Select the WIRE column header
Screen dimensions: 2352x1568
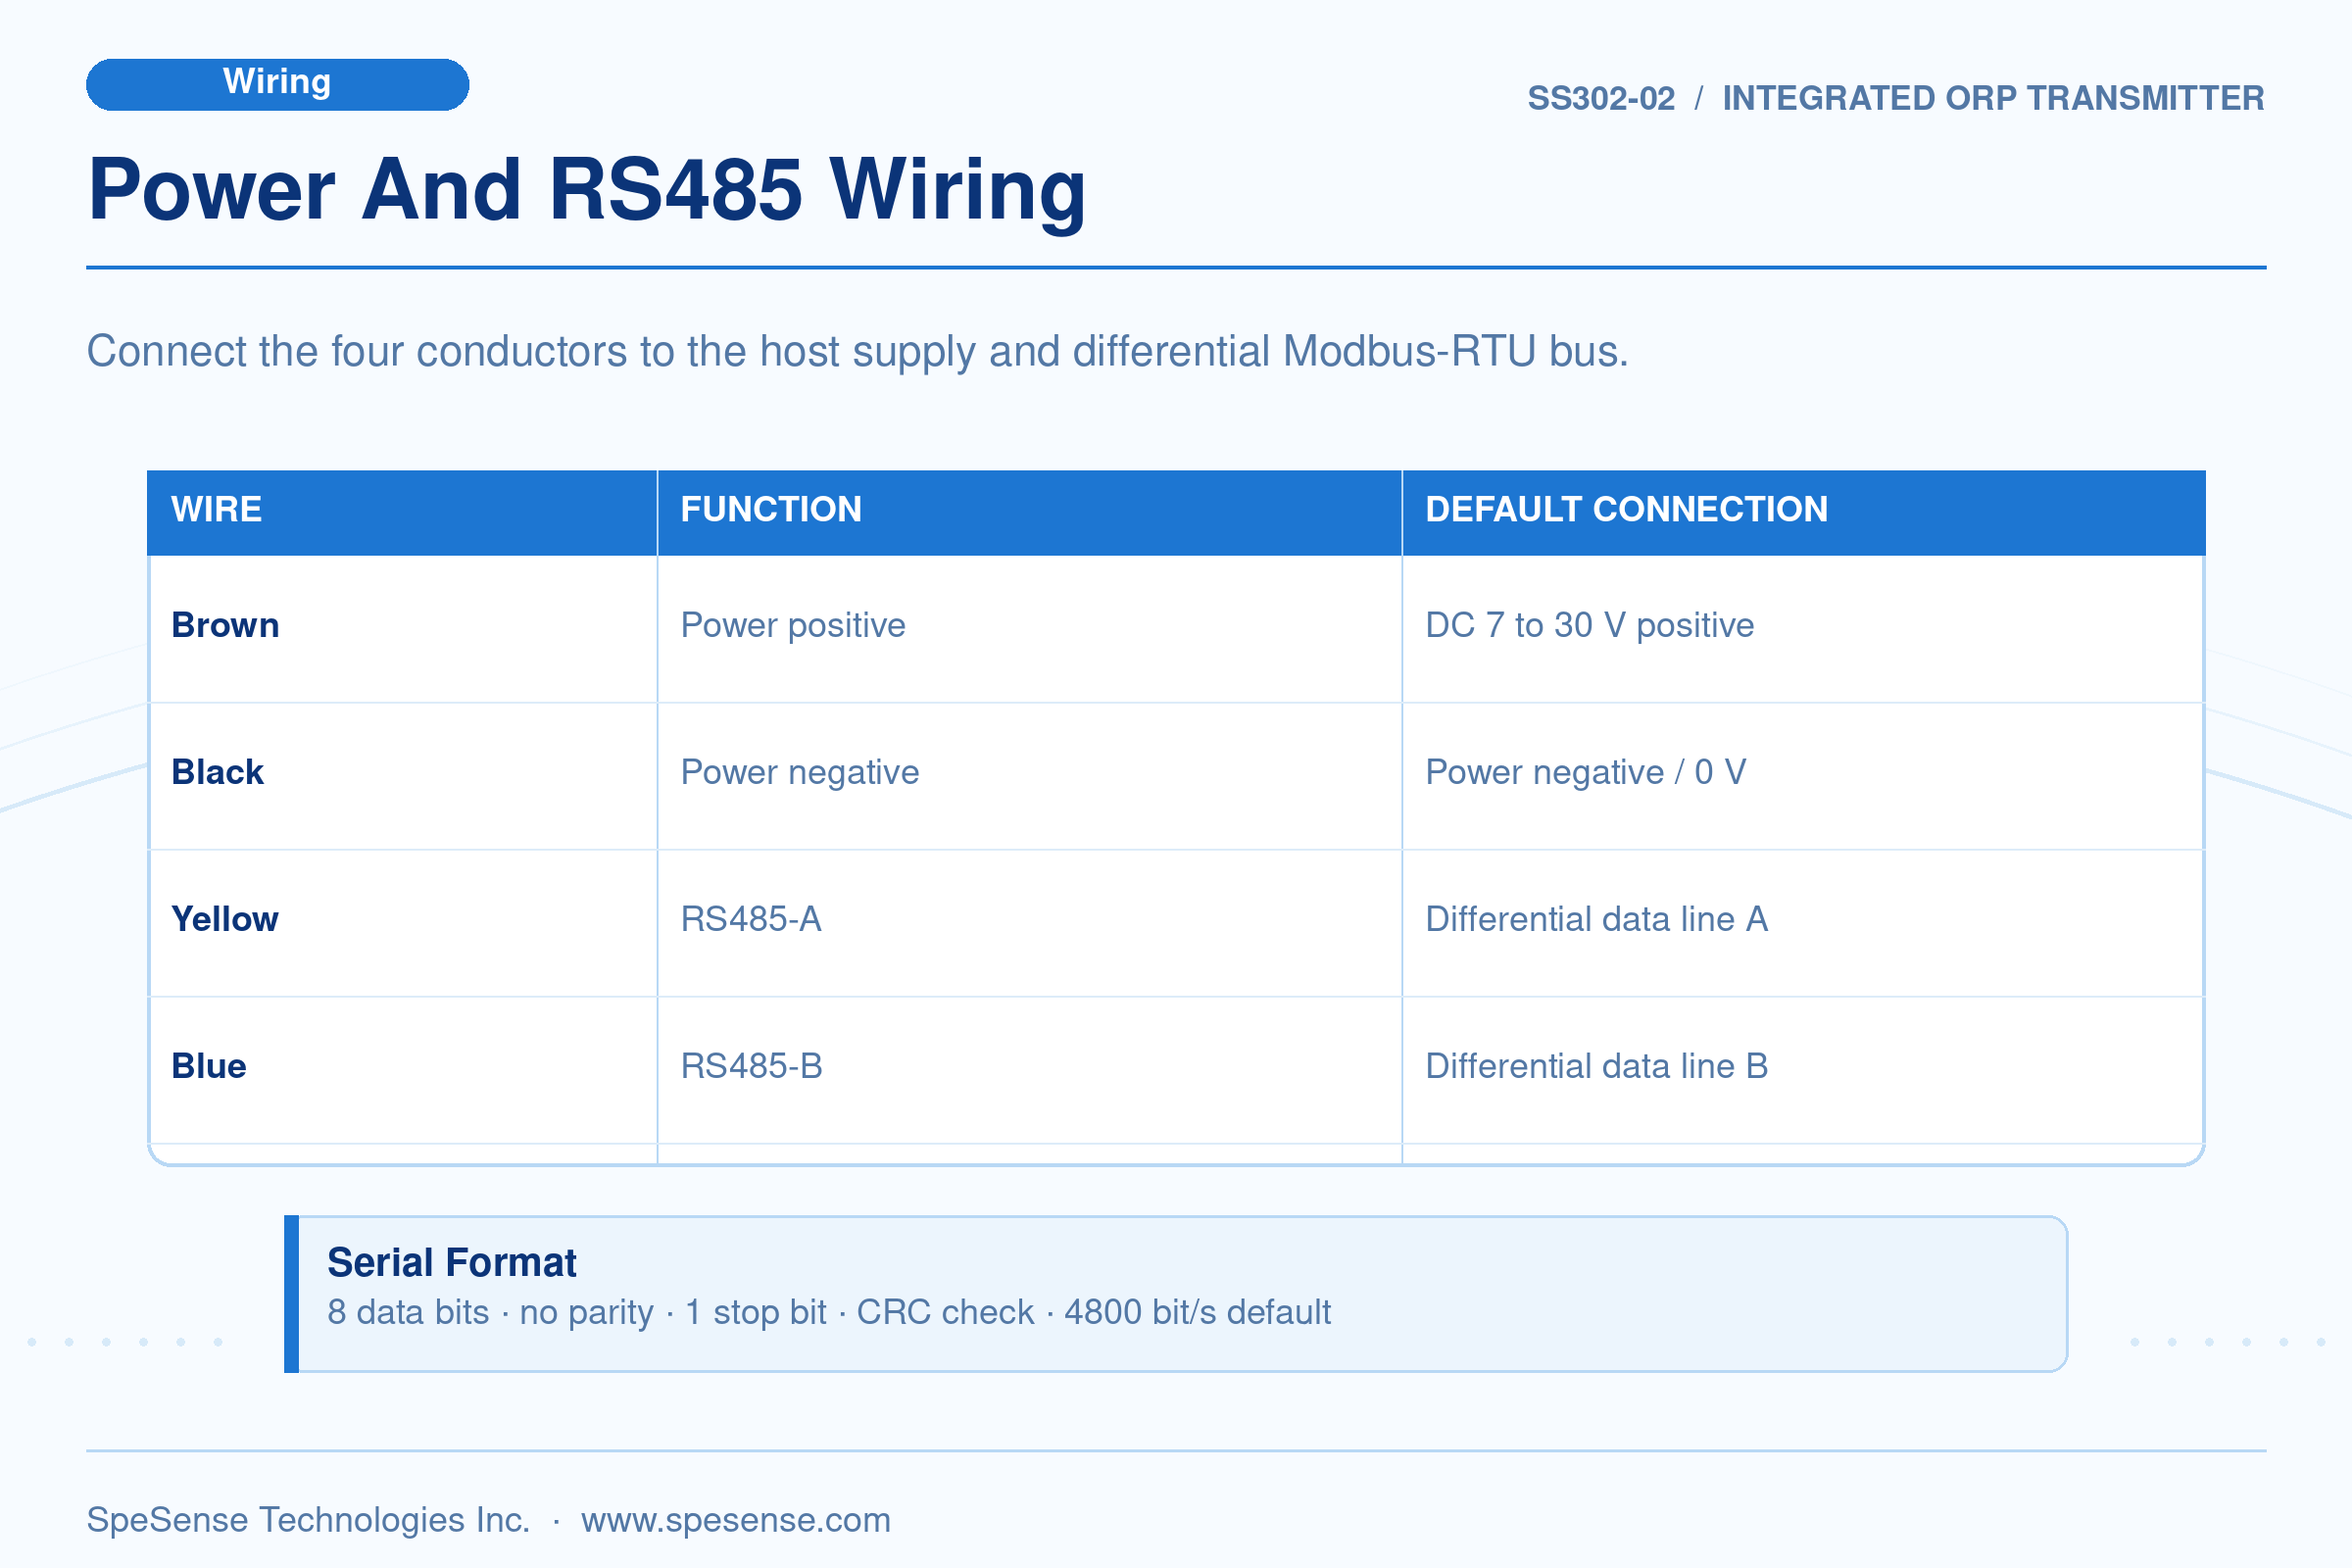402,512
